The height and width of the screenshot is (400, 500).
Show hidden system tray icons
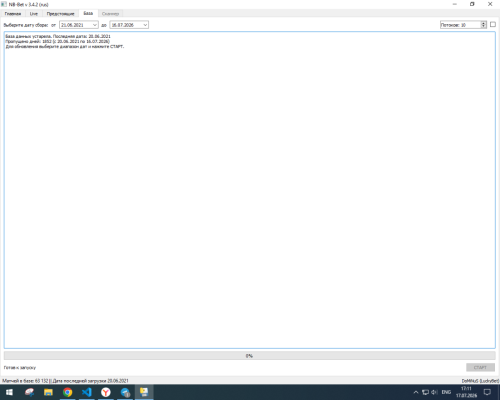click(x=416, y=392)
